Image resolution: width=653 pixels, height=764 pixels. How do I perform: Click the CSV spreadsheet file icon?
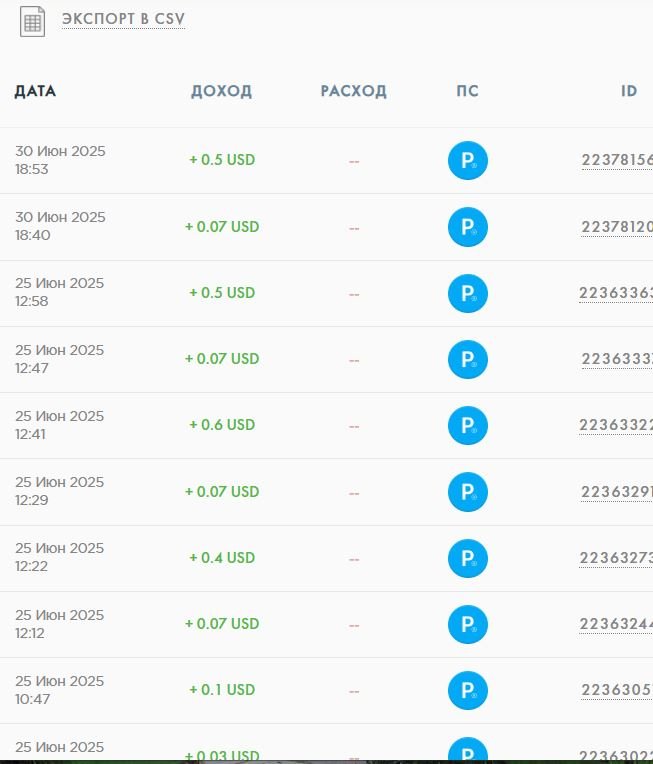pyautogui.click(x=32, y=22)
